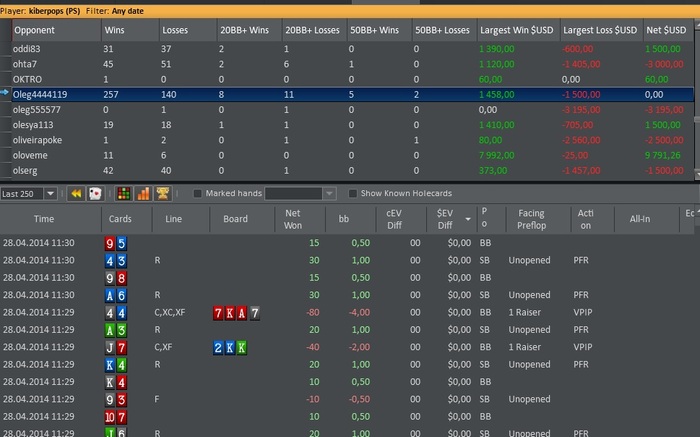
Task: Open the orange bar chart icon
Action: pos(143,193)
